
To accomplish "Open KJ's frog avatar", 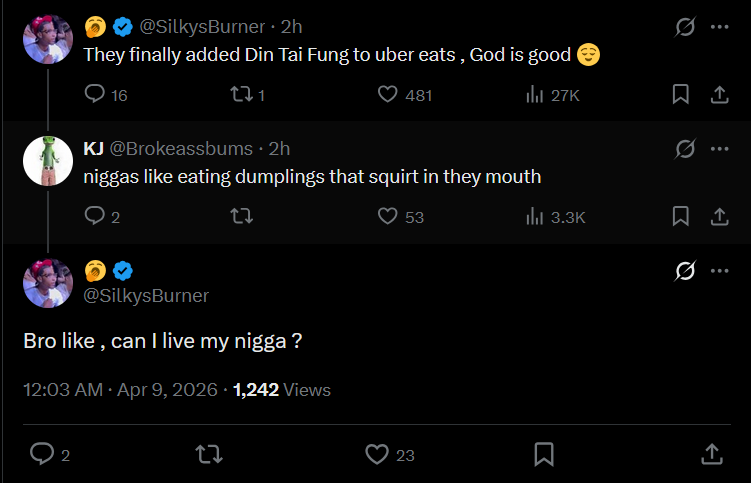I will pos(48,160).
